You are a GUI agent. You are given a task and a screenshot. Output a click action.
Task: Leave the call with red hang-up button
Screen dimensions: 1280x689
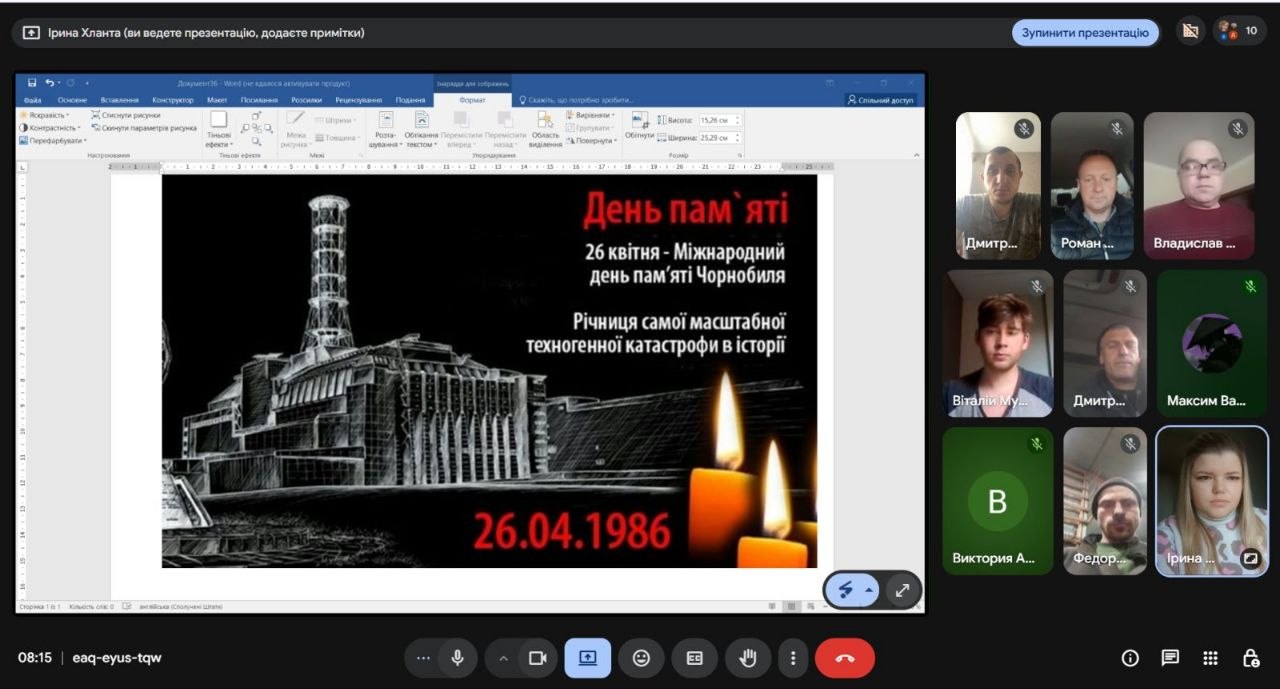pyautogui.click(x=845, y=658)
